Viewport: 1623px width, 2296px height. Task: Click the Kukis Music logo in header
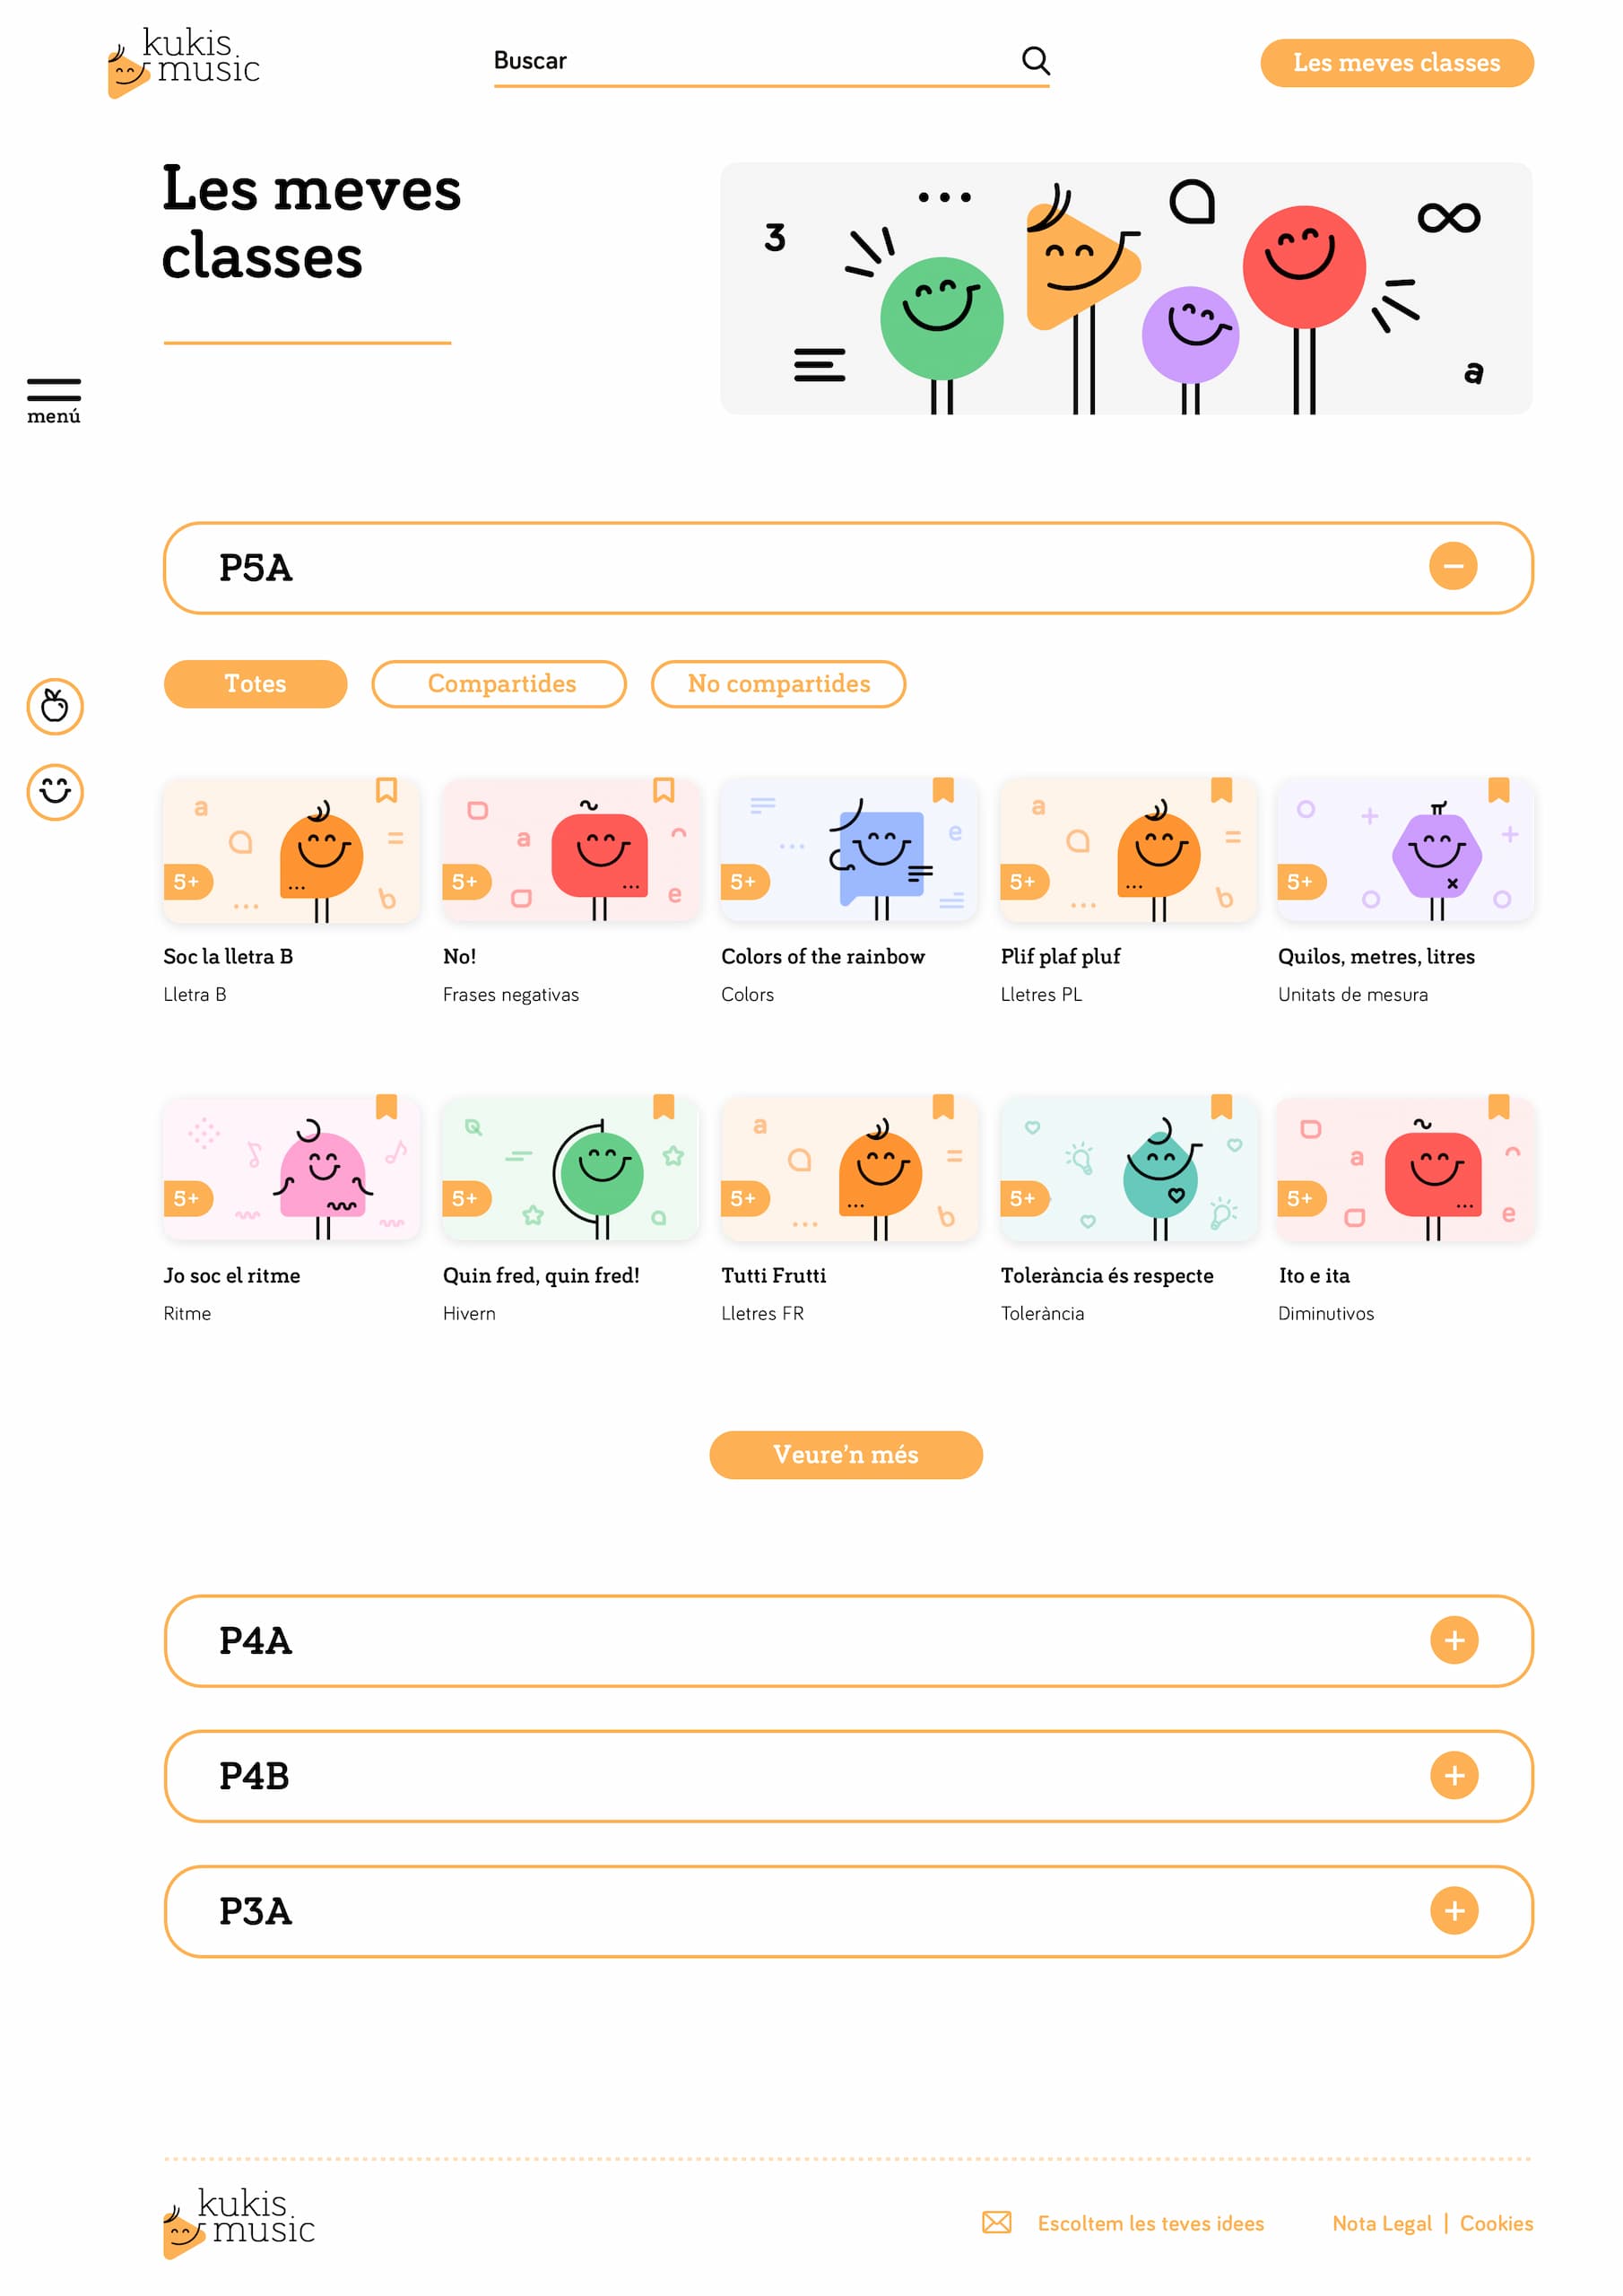point(184,63)
